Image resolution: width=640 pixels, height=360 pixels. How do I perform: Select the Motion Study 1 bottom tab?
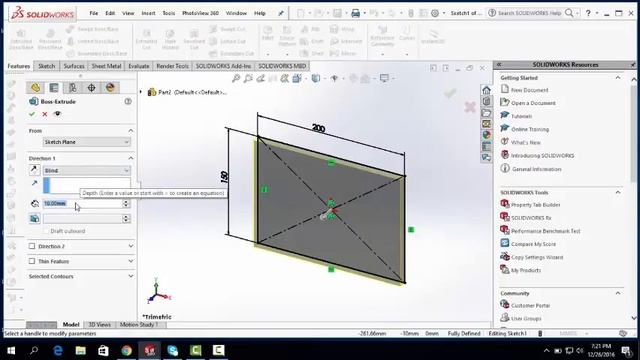(139, 324)
